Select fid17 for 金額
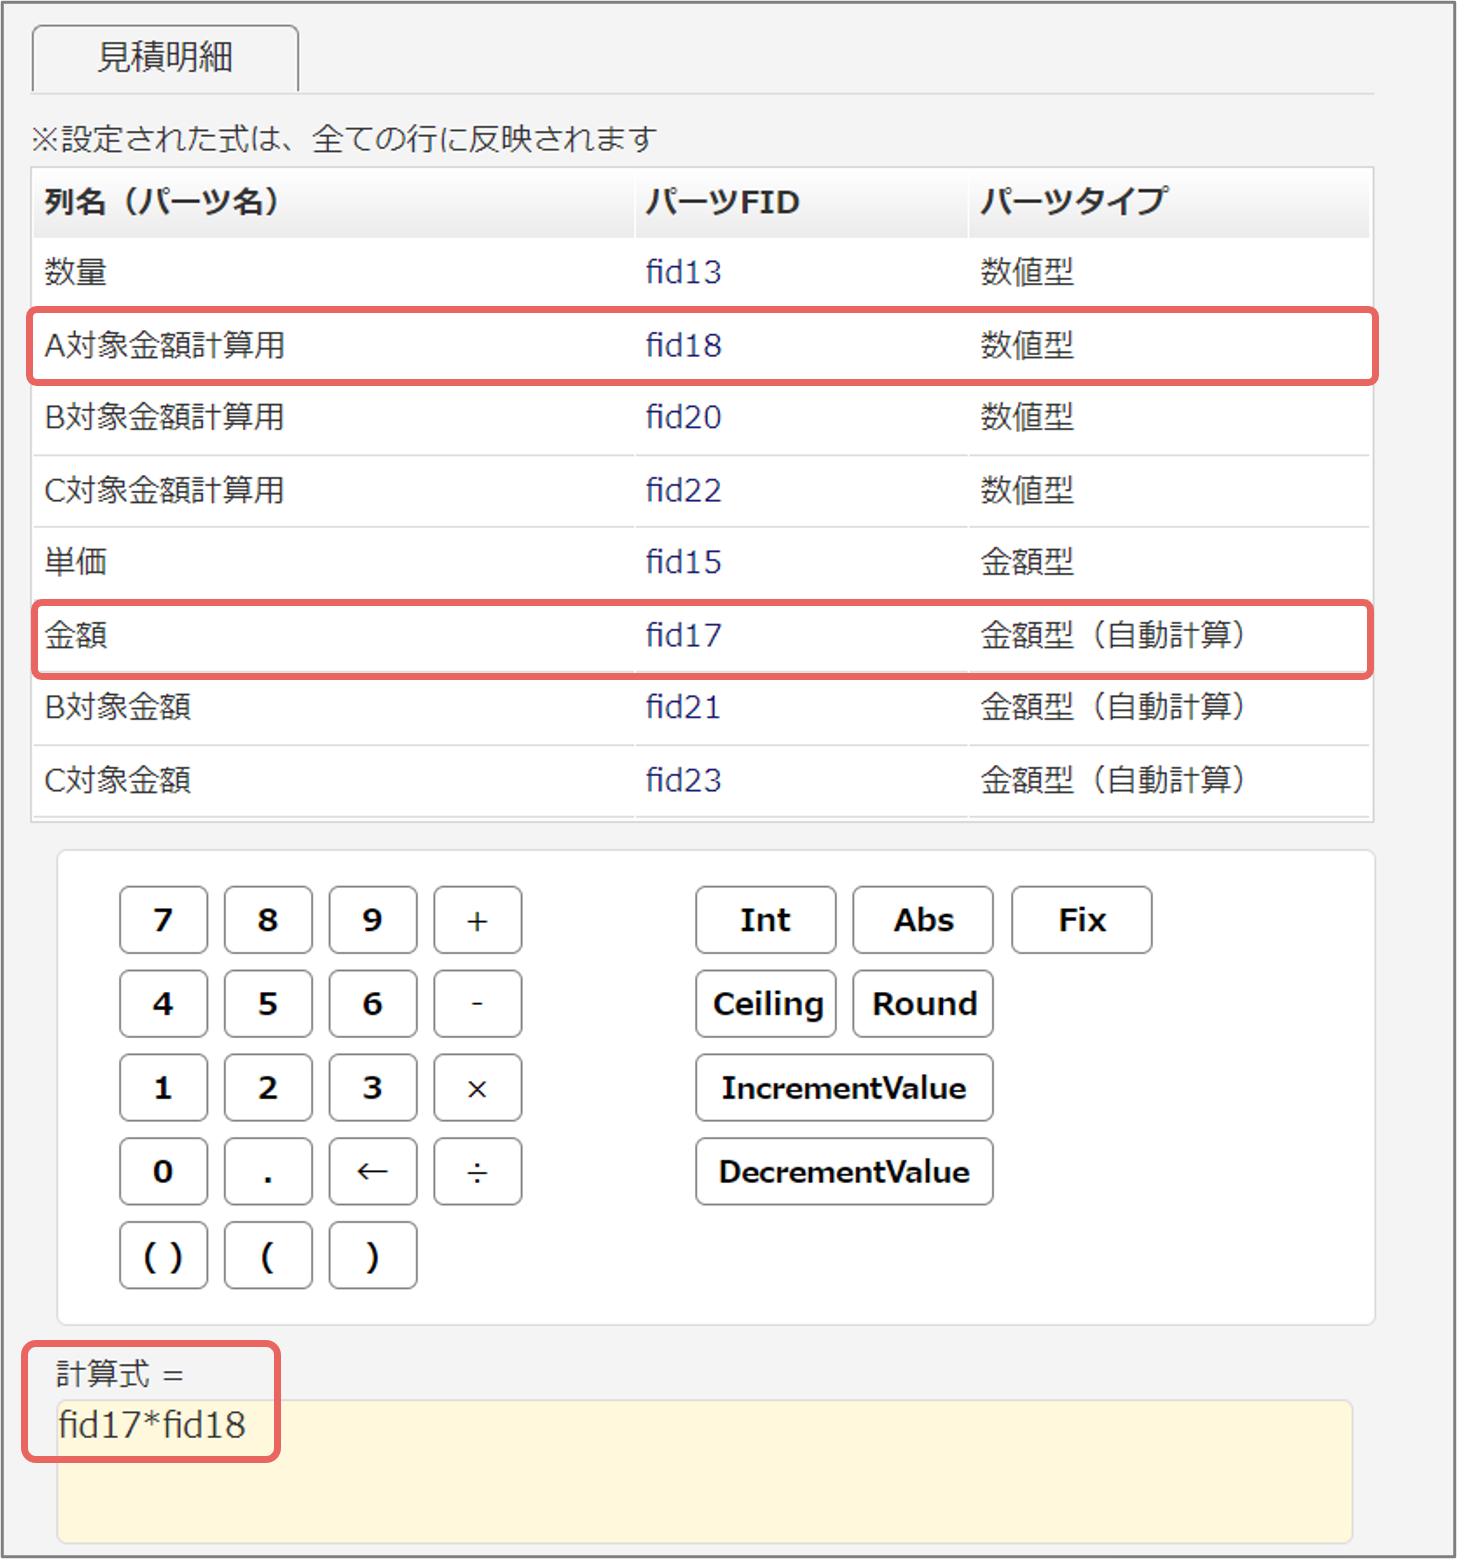 [x=683, y=635]
